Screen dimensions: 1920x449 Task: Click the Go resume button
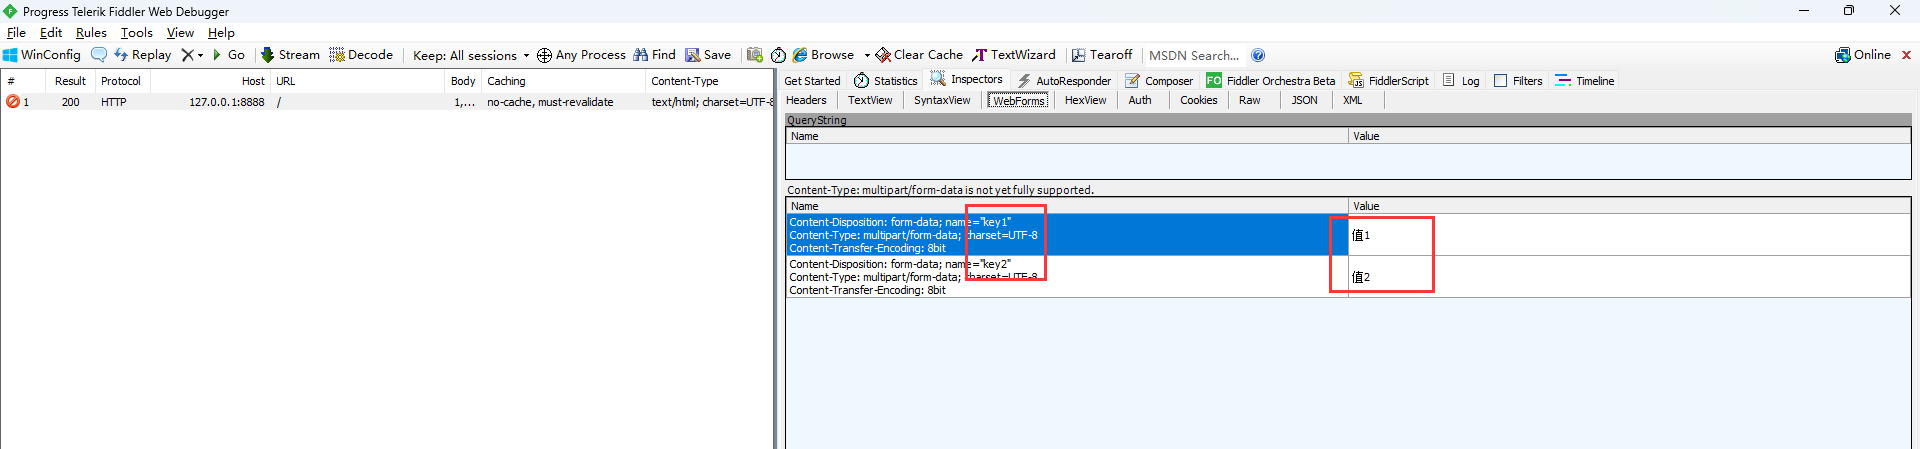pos(229,55)
